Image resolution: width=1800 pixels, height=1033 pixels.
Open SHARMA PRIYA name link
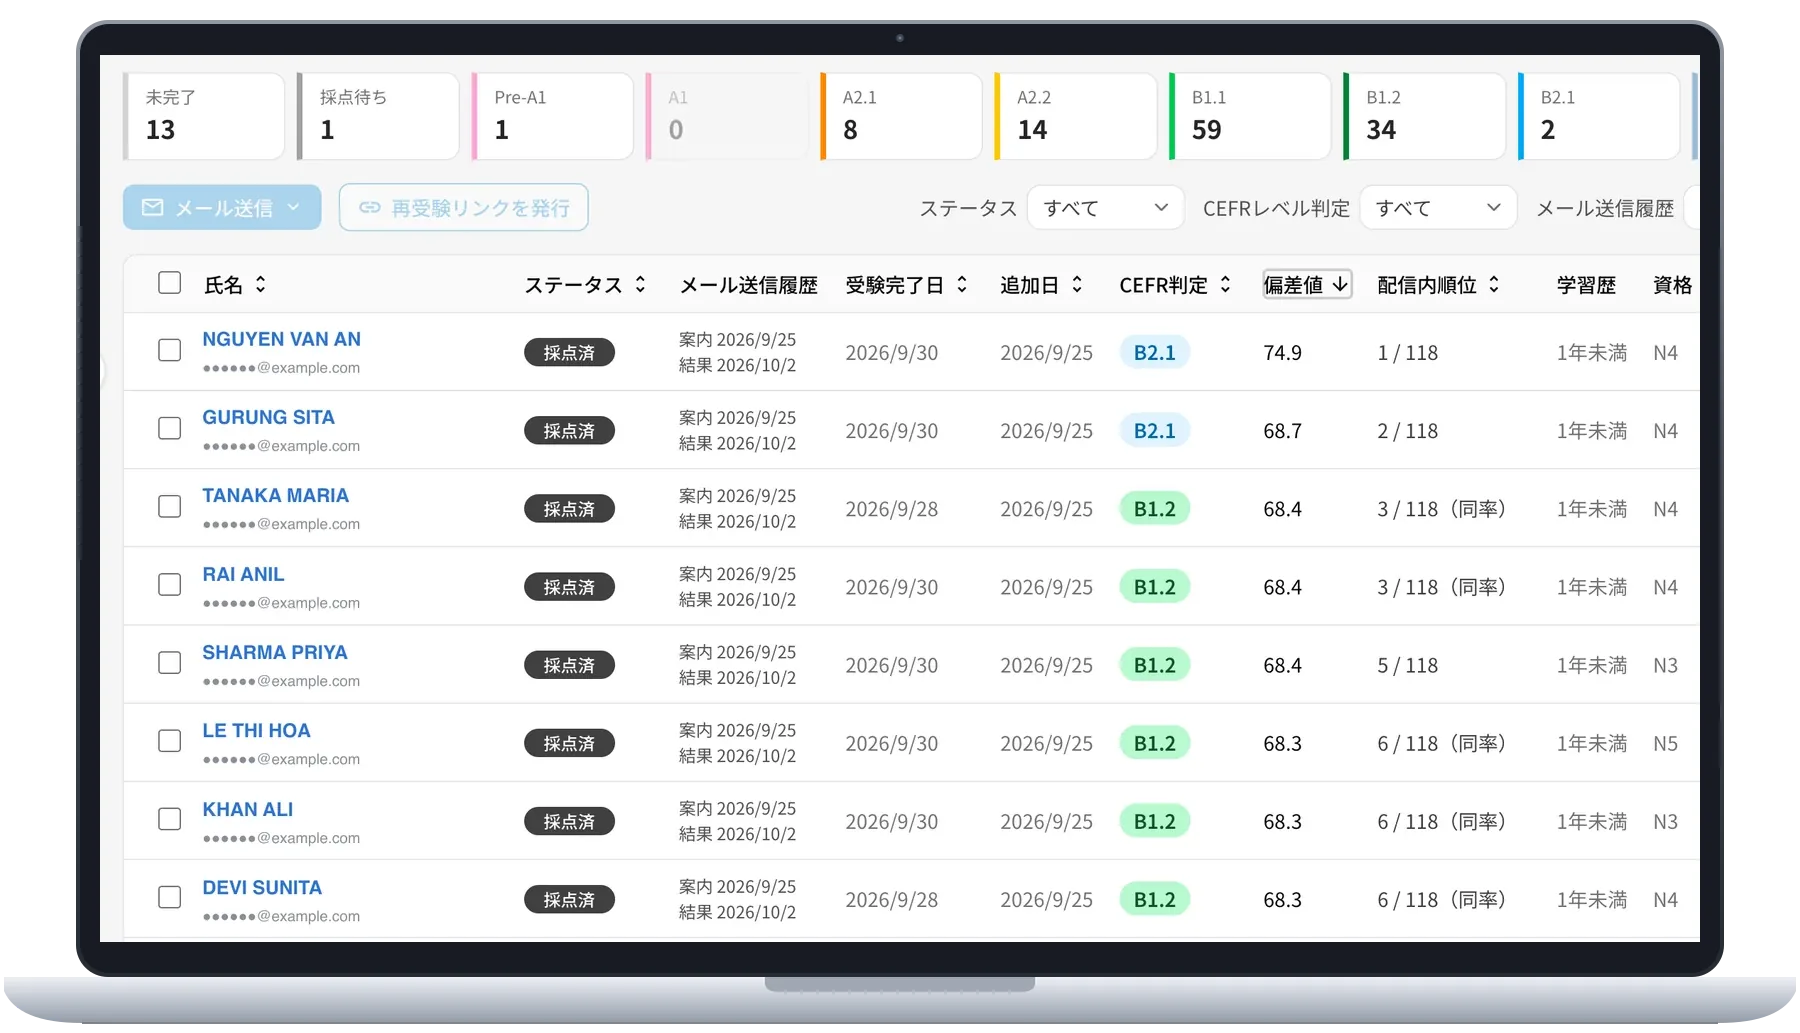(x=275, y=652)
